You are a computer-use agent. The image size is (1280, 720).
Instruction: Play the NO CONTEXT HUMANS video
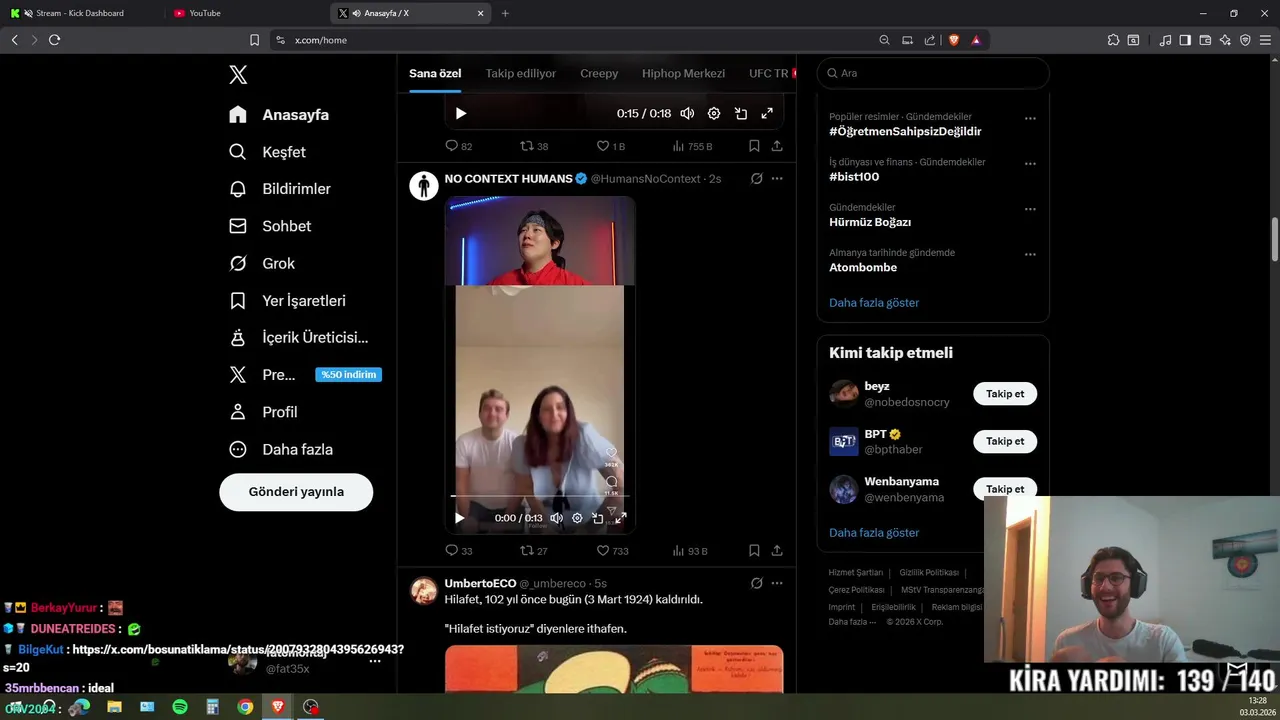click(x=459, y=518)
